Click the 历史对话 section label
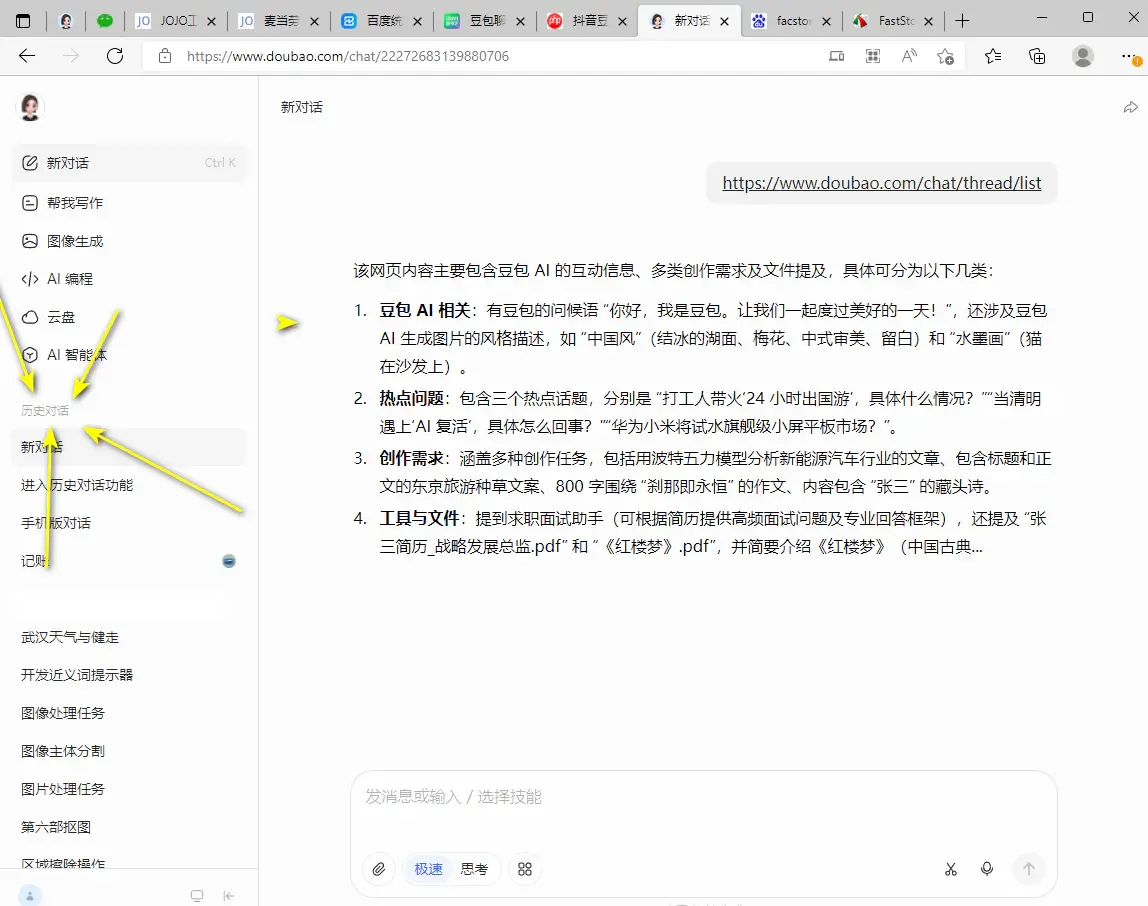The height and width of the screenshot is (906, 1148). point(45,410)
